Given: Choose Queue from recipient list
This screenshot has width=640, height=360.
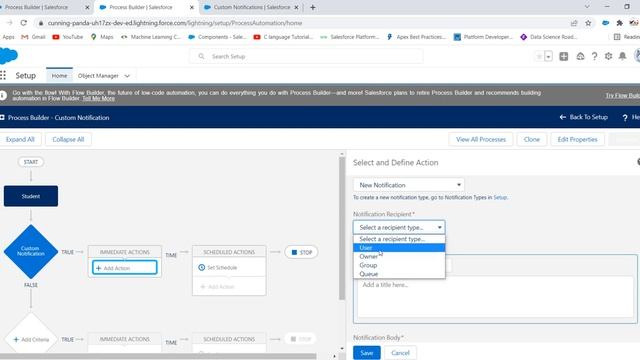Looking at the screenshot, I should [399, 274].
